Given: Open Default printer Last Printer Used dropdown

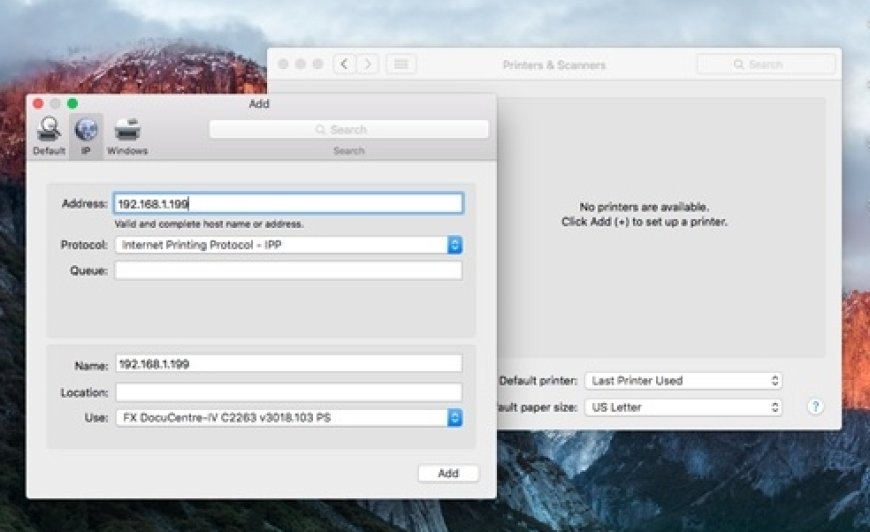Looking at the screenshot, I should [684, 381].
